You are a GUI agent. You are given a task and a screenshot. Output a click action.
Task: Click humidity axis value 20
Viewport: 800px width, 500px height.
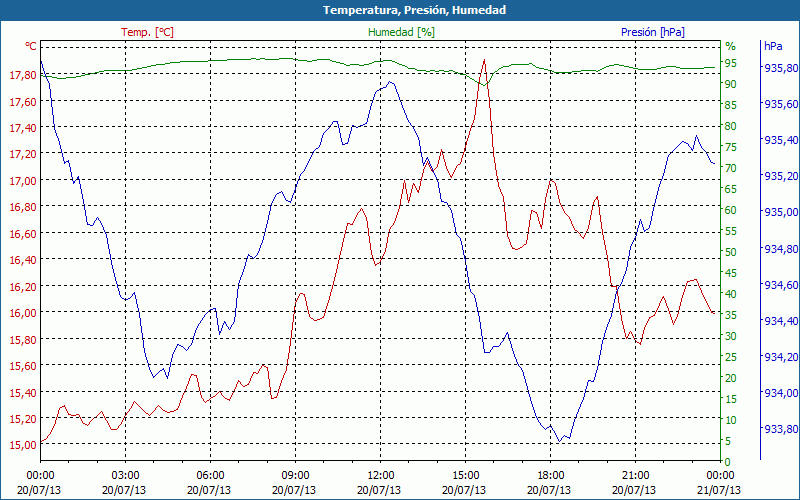point(731,378)
